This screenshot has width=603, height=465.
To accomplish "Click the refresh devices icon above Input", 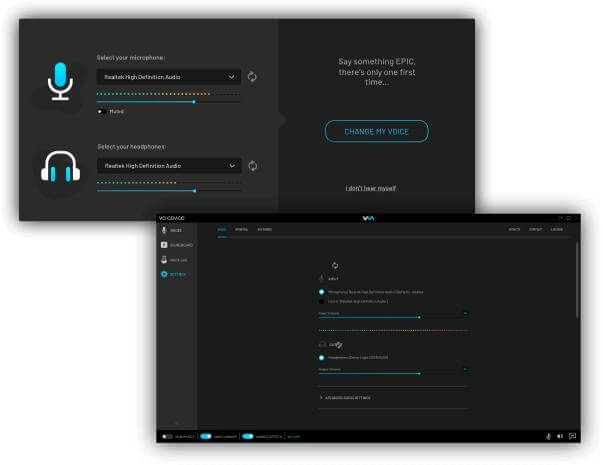I will (x=335, y=265).
